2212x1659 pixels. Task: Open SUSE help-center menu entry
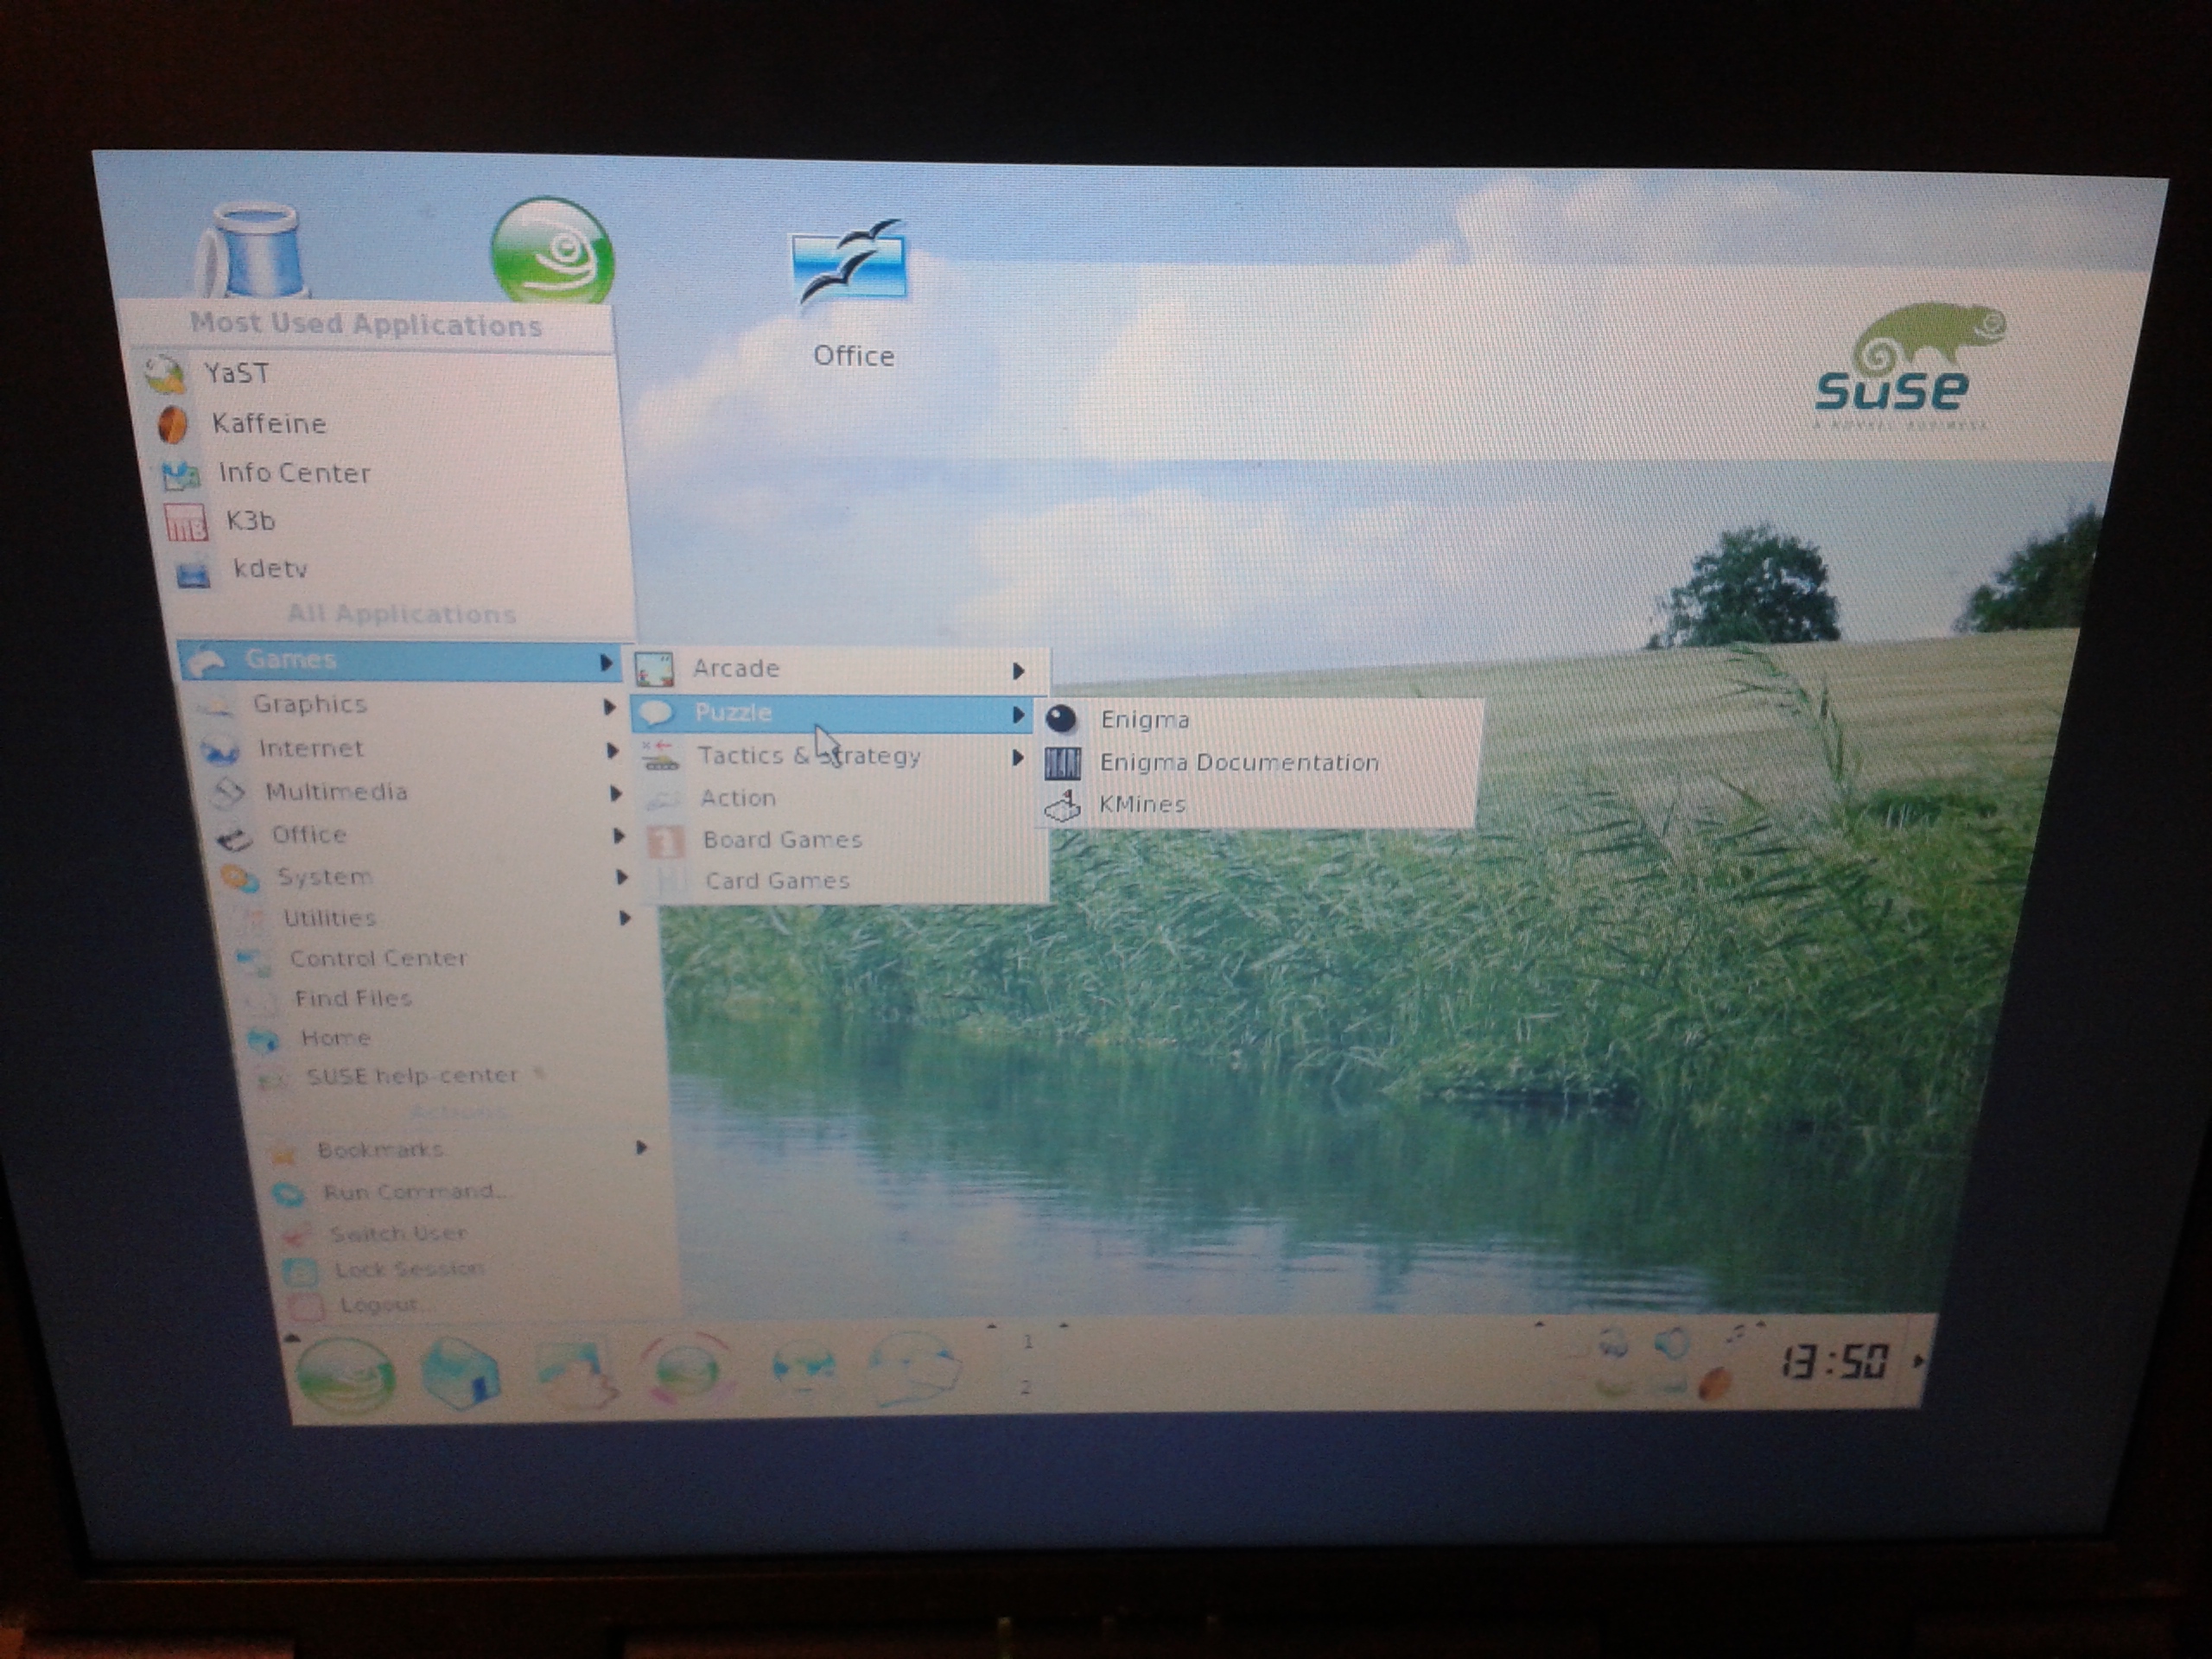(455, 1076)
